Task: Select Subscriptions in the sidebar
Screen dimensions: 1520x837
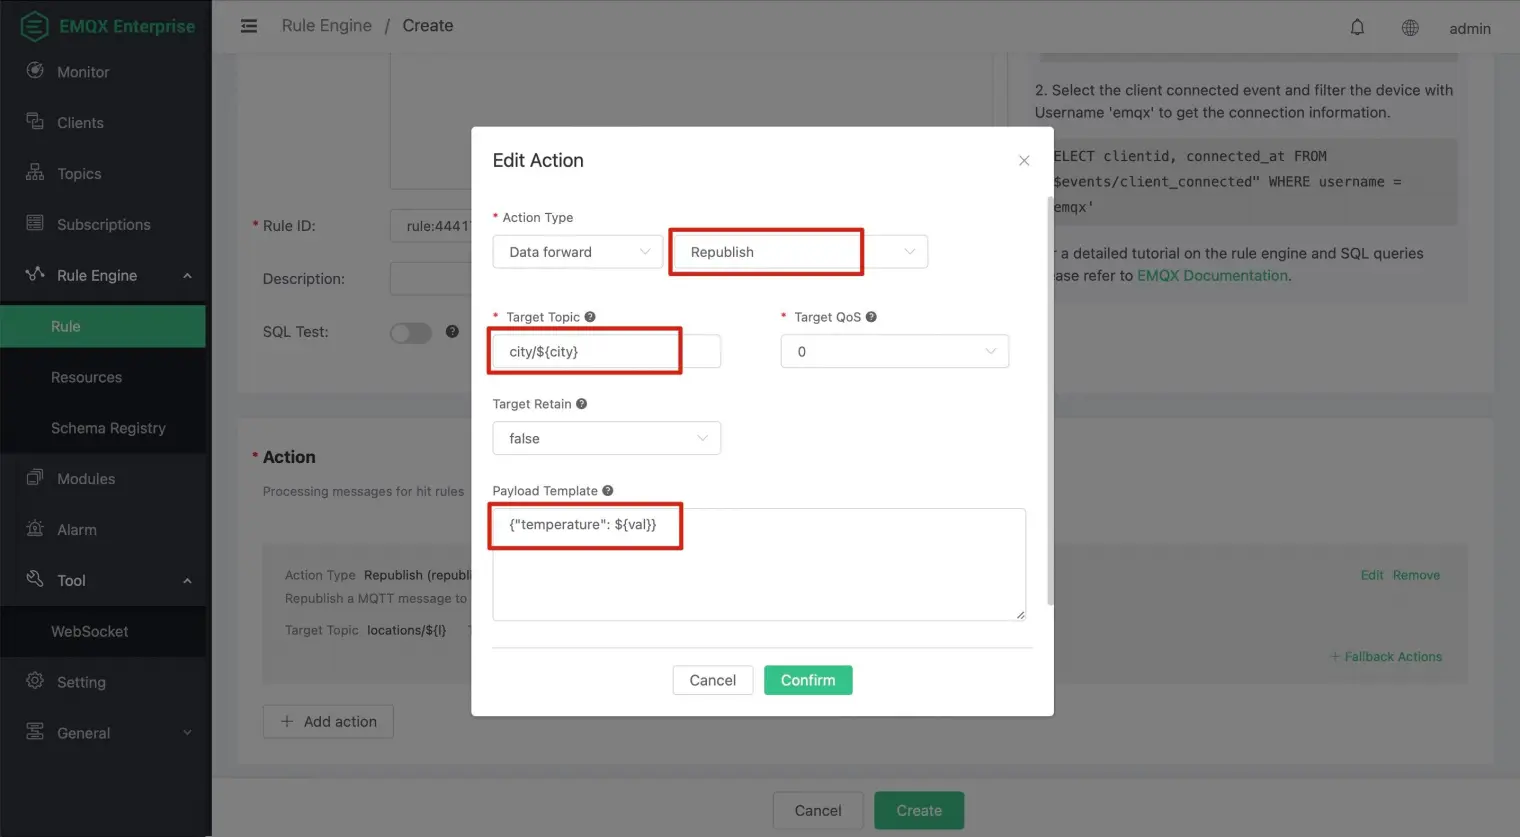Action: pos(103,225)
